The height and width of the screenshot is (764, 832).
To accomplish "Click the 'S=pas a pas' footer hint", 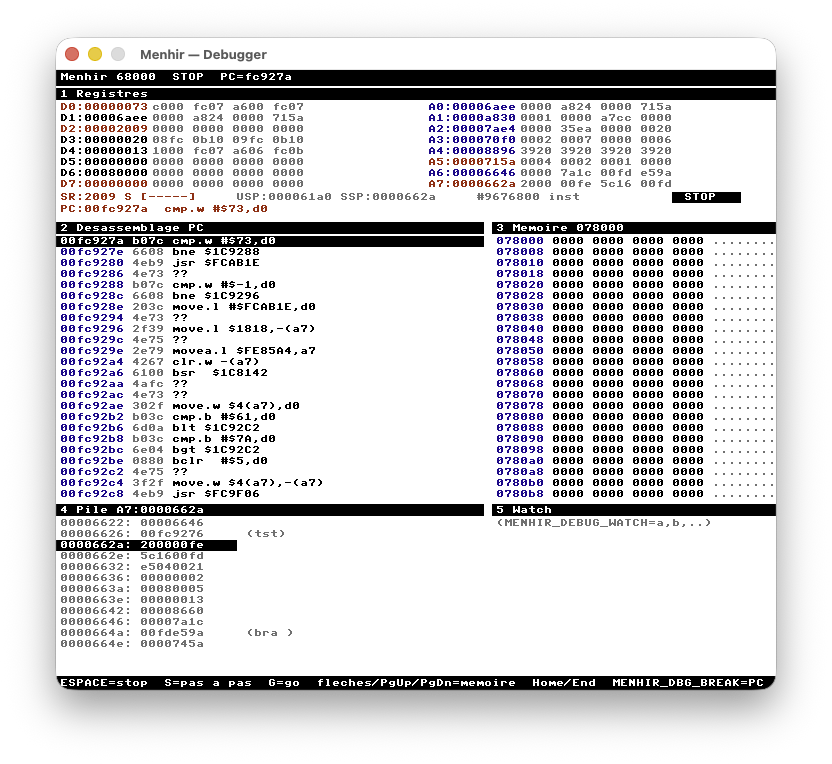I will click(x=208, y=683).
